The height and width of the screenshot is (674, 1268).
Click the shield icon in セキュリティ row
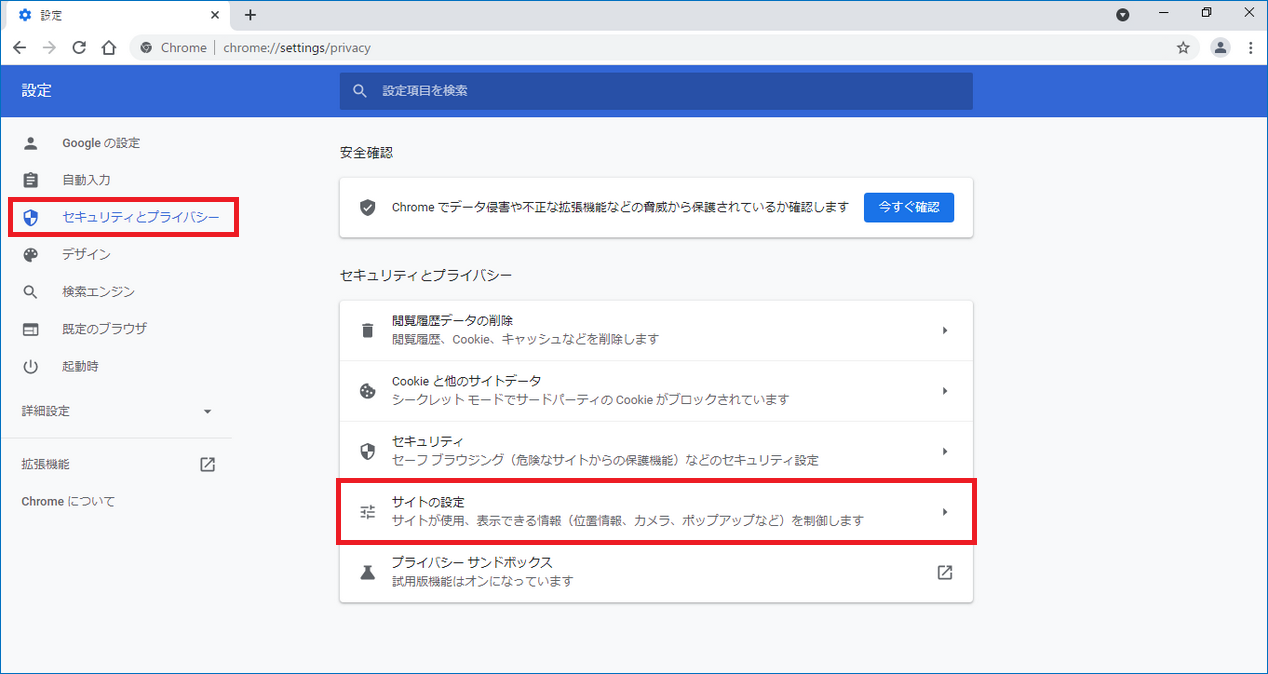click(x=367, y=451)
